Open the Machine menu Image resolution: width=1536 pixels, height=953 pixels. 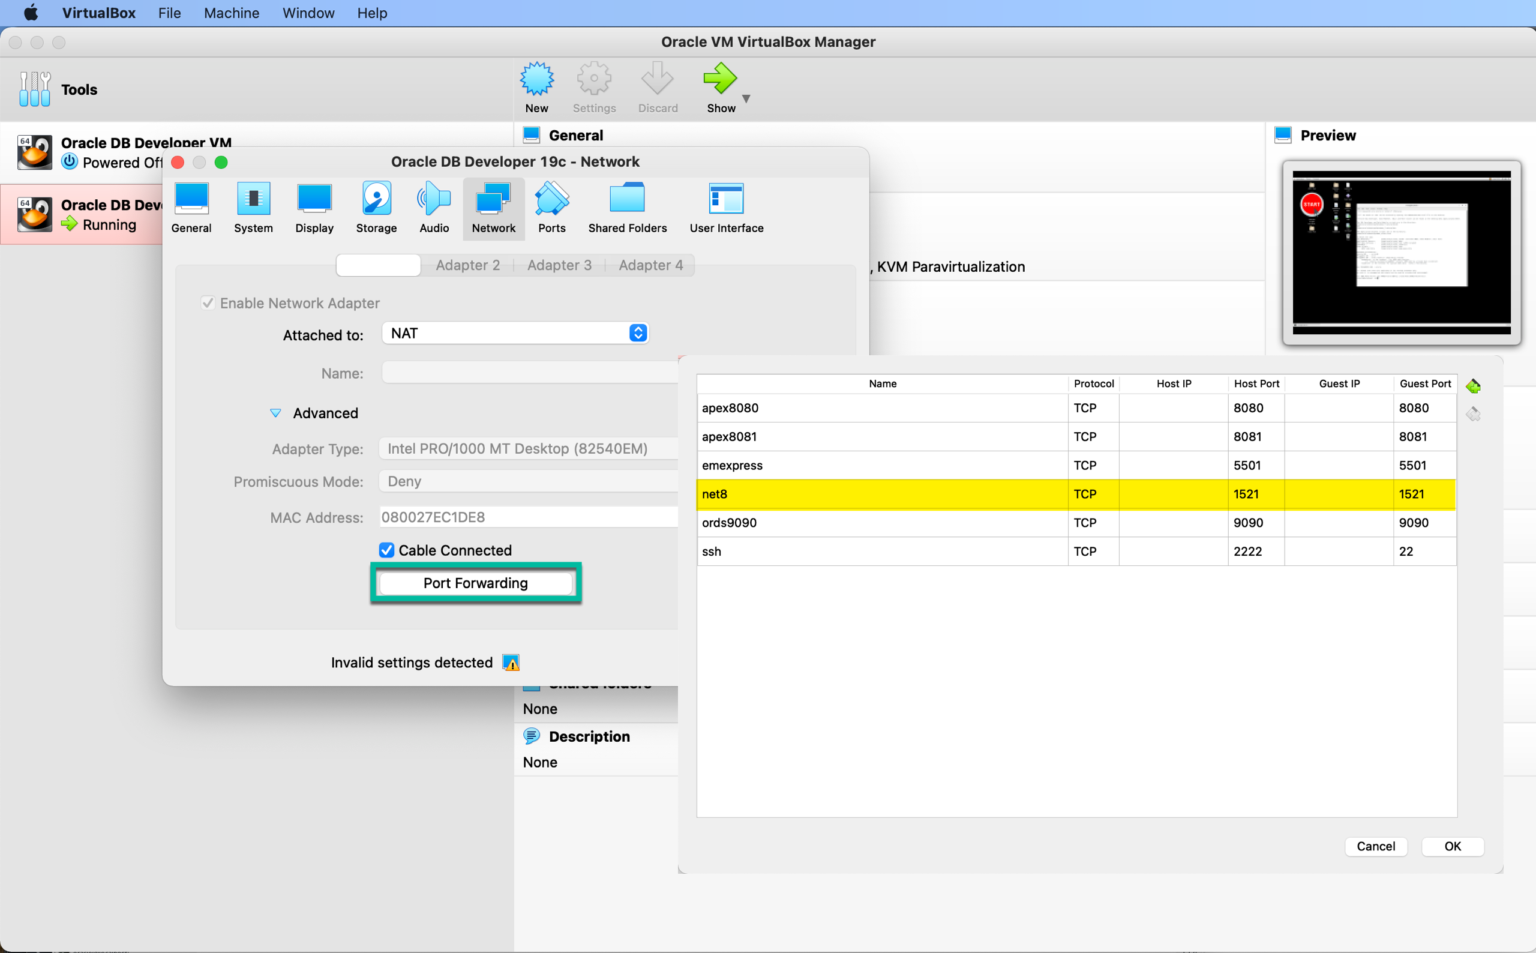(231, 13)
